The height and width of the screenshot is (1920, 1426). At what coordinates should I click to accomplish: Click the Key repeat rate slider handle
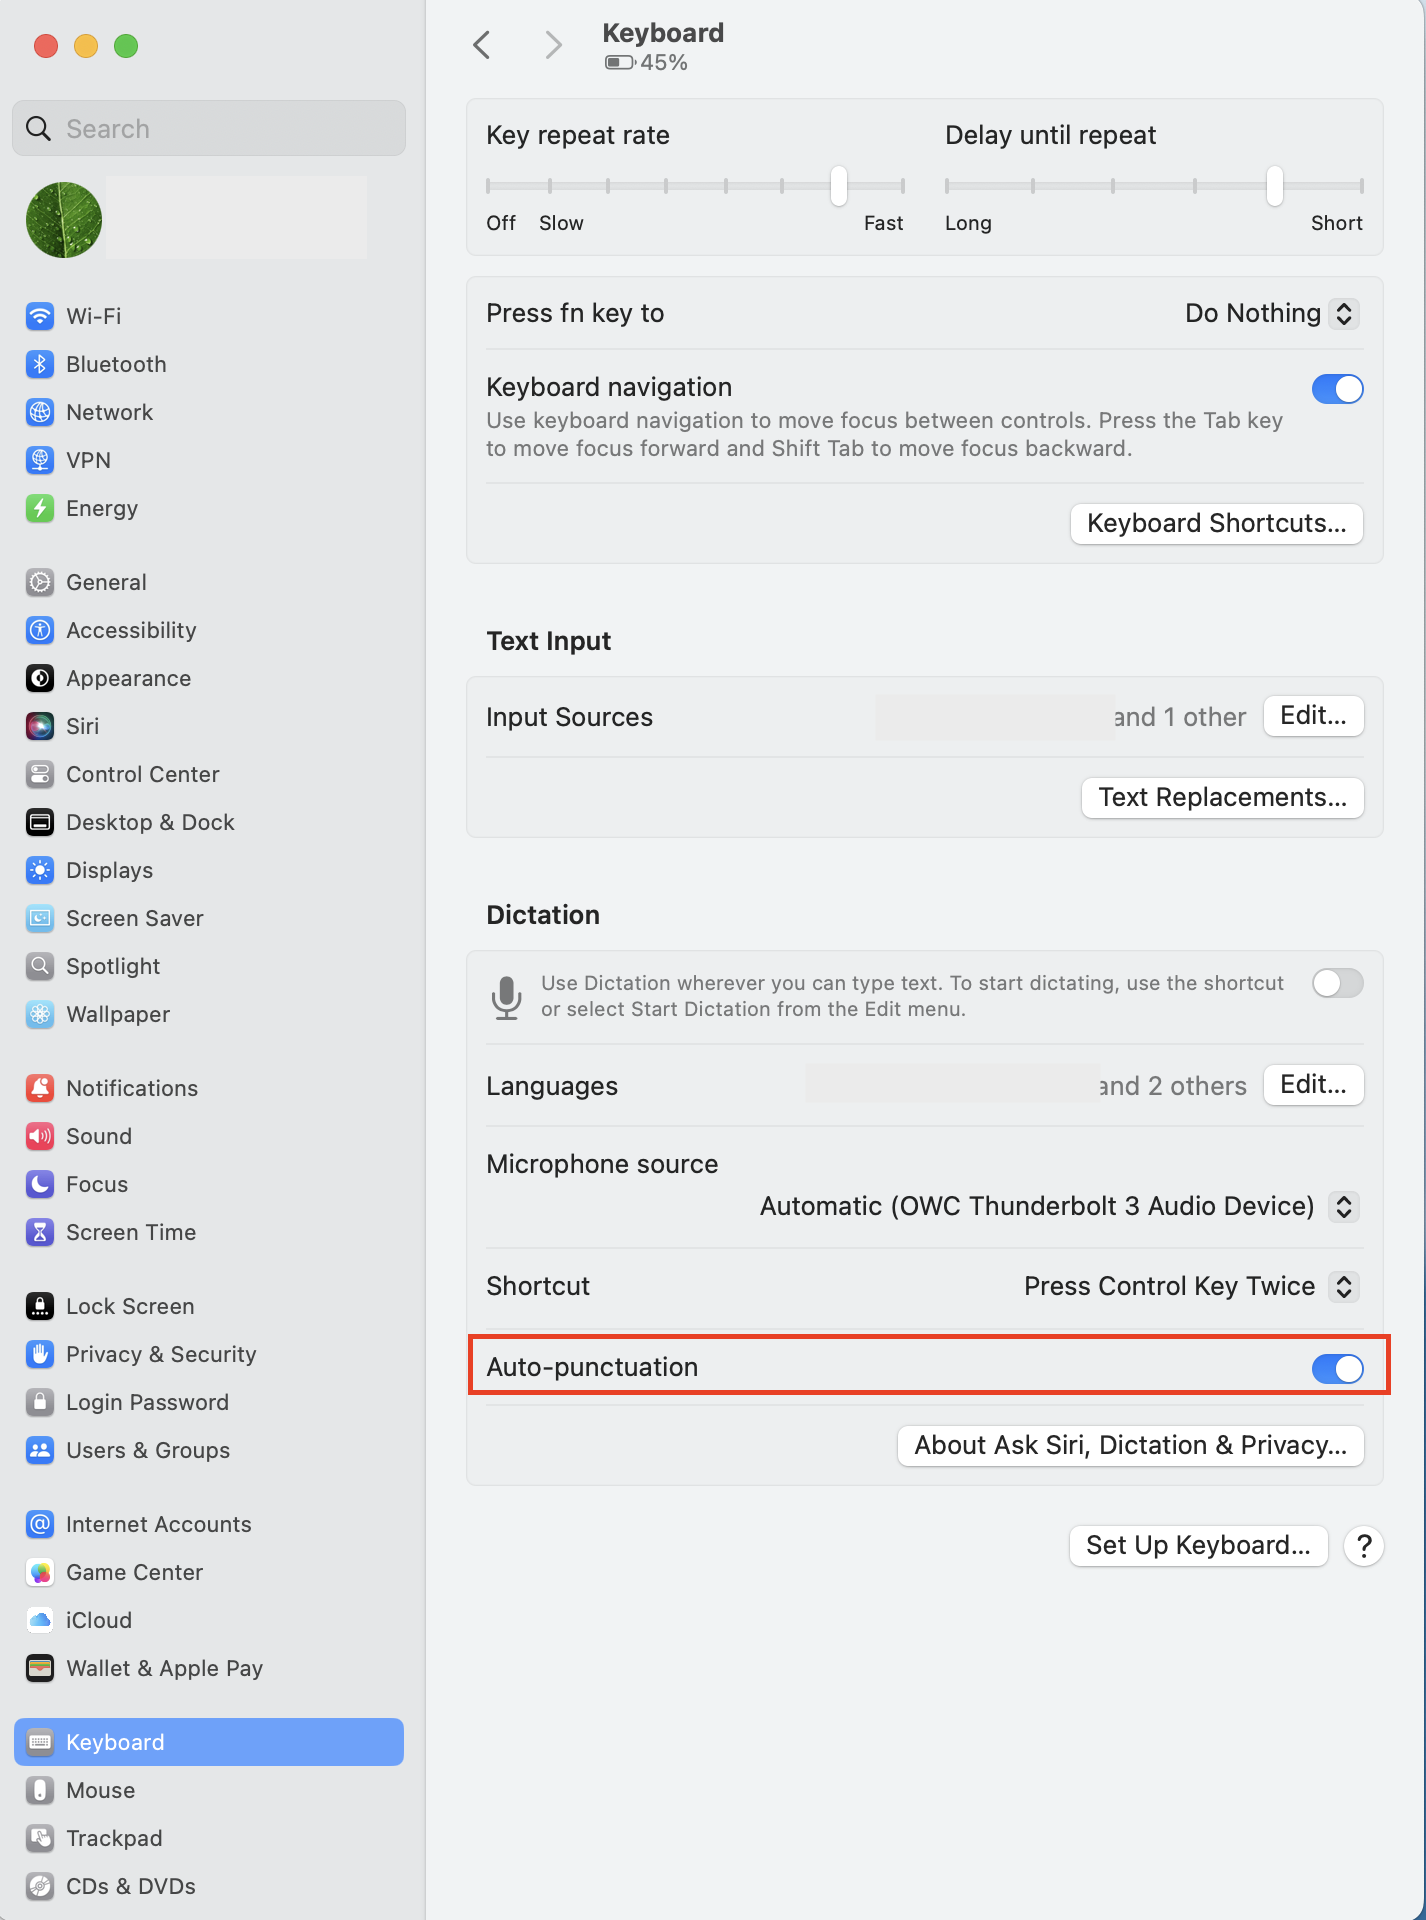pos(839,186)
